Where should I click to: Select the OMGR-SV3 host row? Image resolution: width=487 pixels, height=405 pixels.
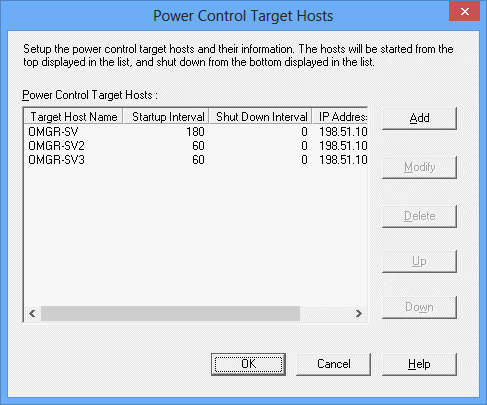click(x=196, y=160)
